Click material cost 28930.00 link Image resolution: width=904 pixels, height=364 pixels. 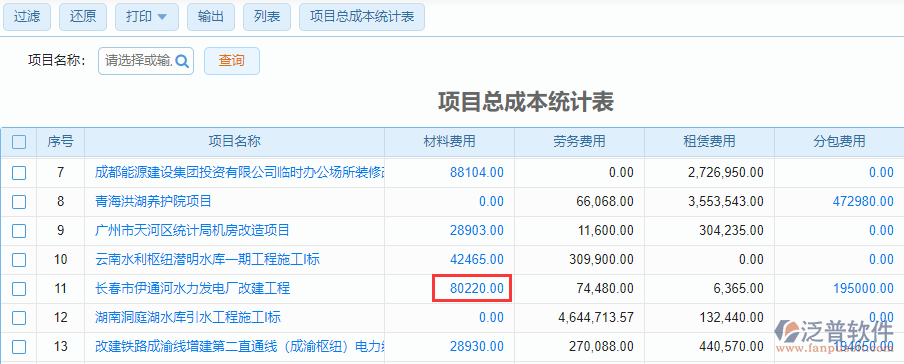[477, 347]
